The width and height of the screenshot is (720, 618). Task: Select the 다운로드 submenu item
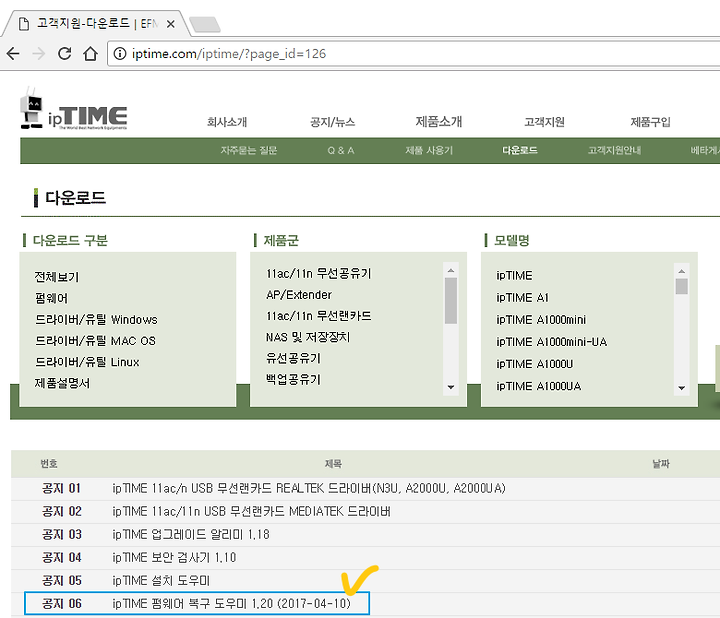(520, 151)
